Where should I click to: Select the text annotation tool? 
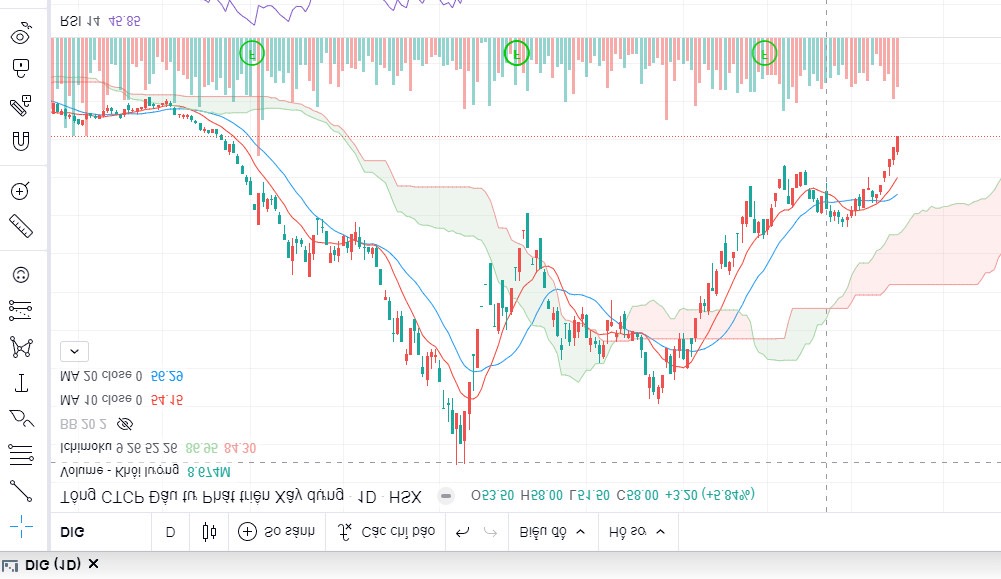(21, 383)
